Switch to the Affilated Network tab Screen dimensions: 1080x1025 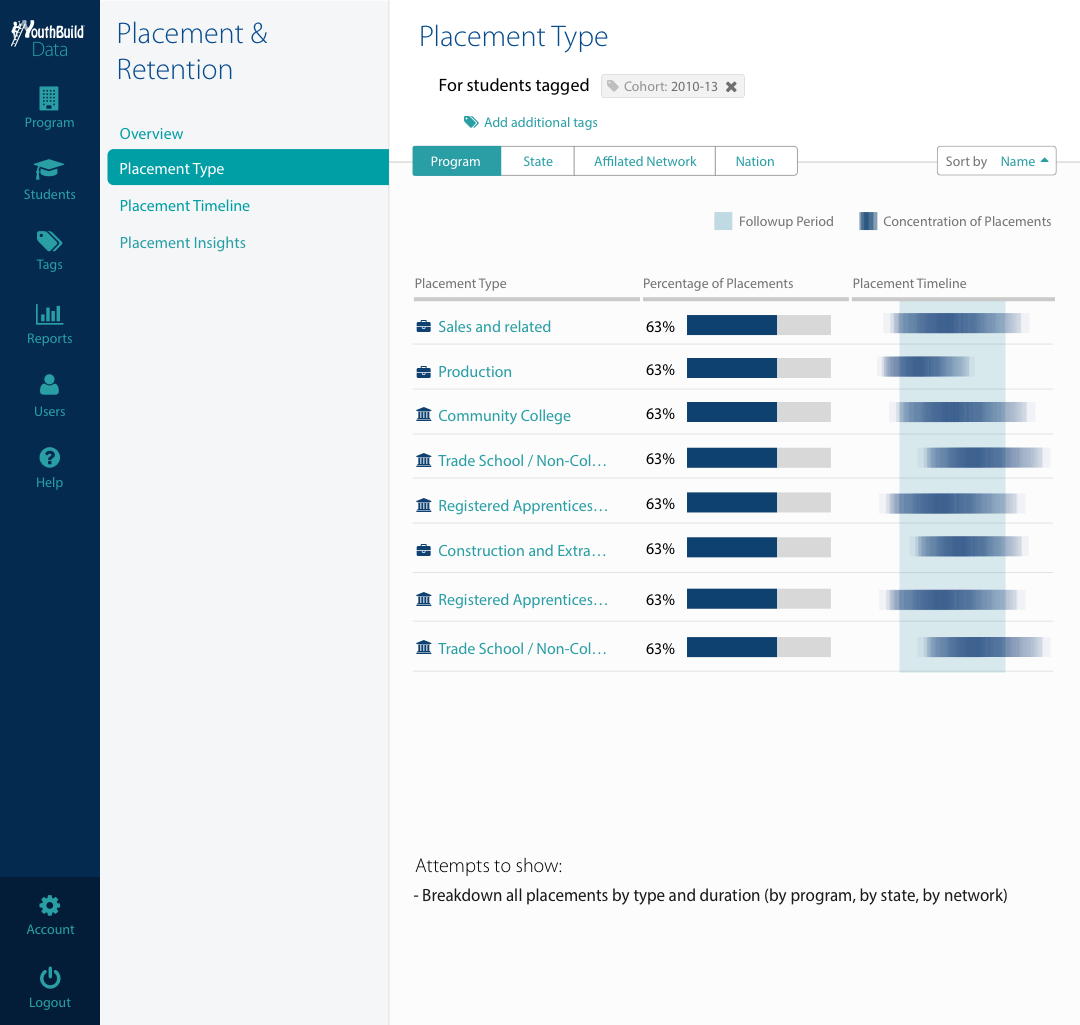pyautogui.click(x=645, y=161)
